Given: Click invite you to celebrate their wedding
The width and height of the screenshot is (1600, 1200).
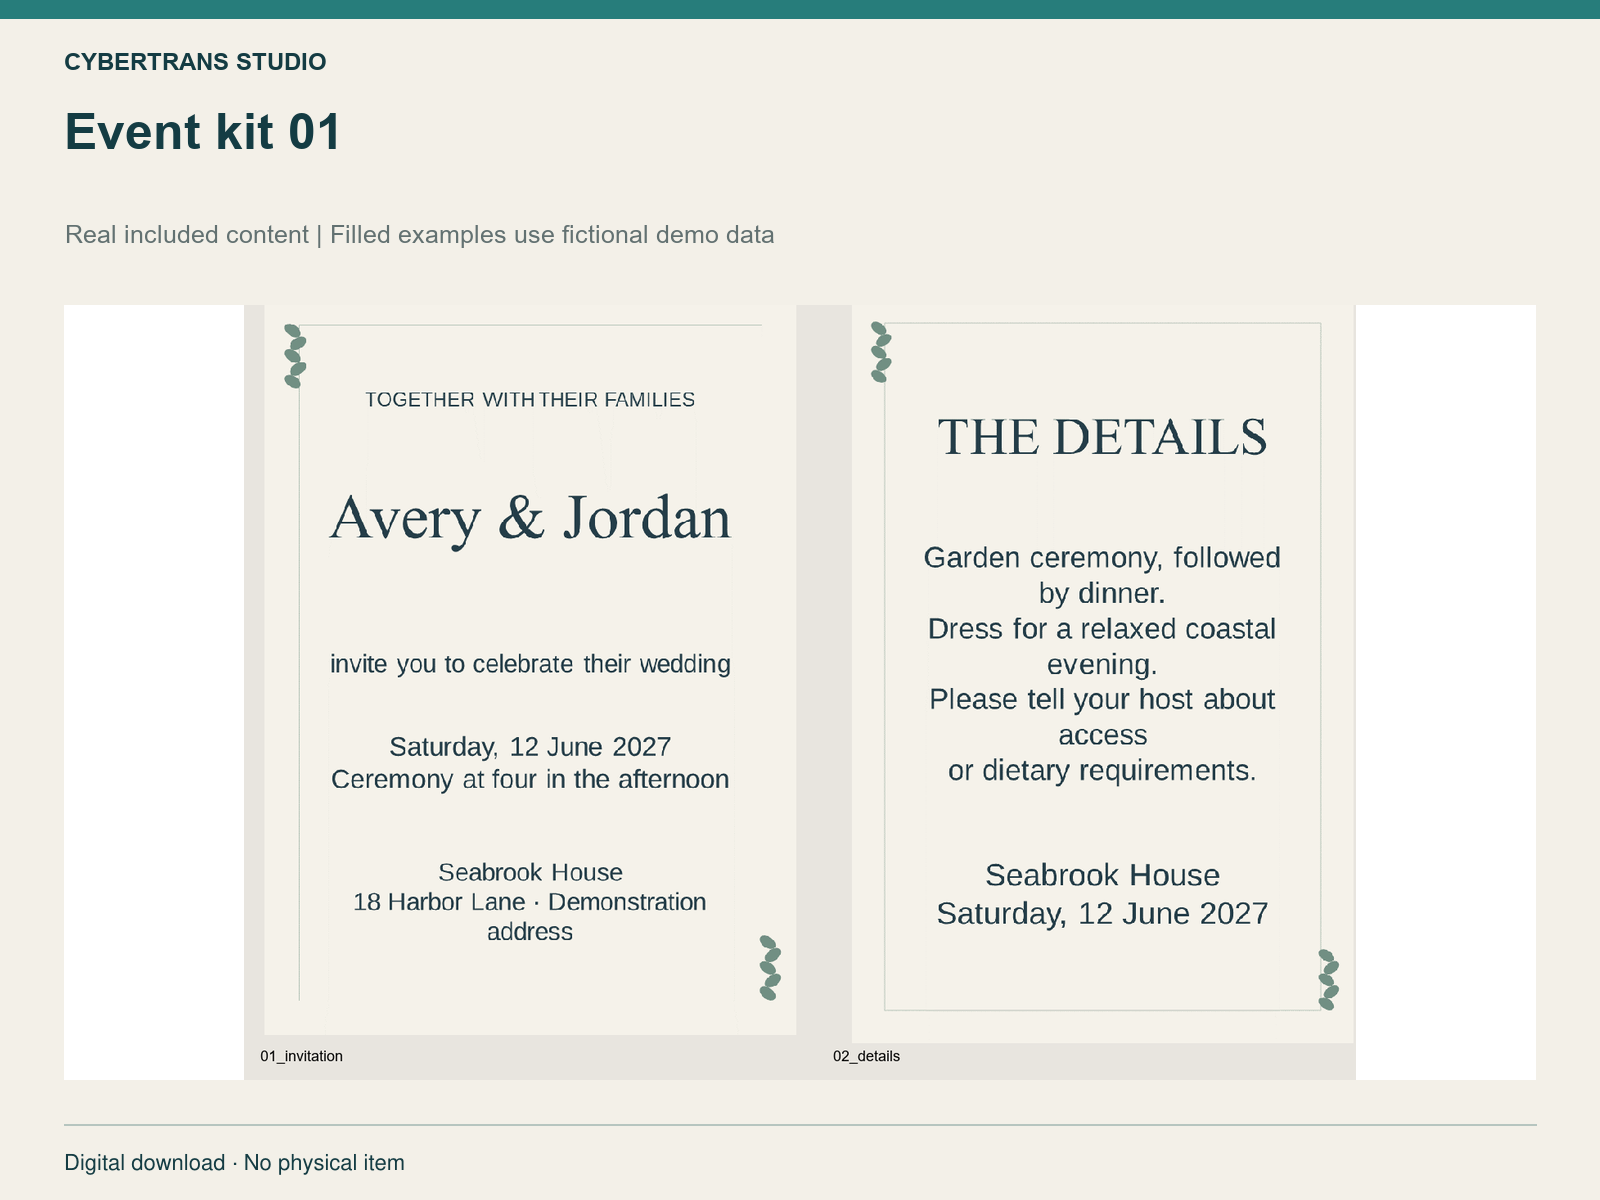Looking at the screenshot, I should coord(530,664).
